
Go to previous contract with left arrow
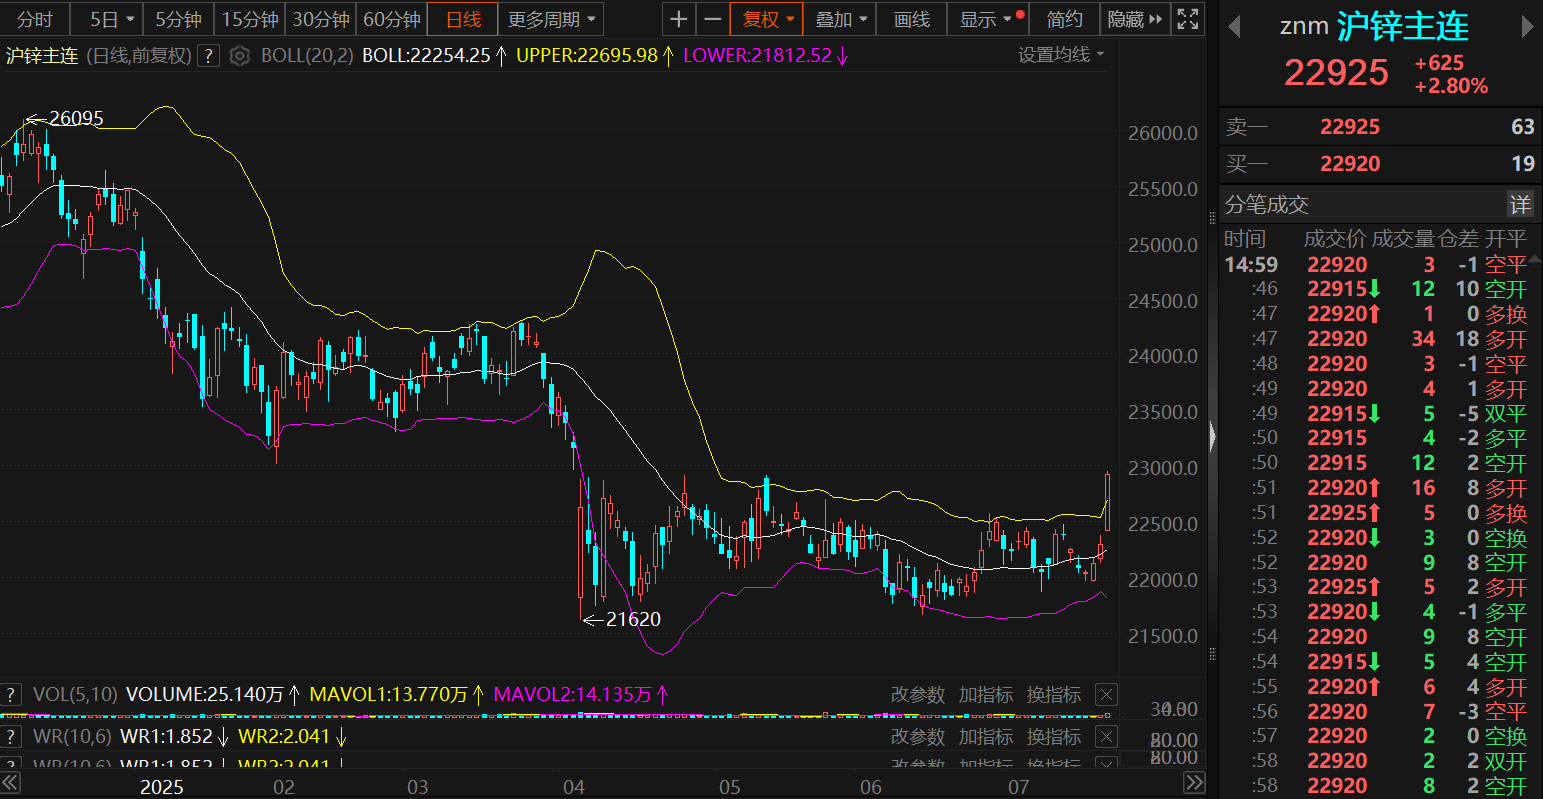click(1234, 28)
